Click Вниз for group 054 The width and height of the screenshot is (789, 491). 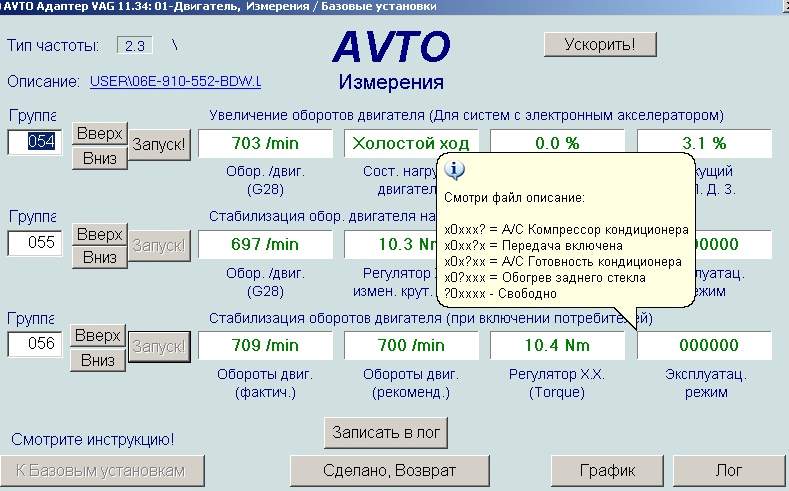[100, 158]
